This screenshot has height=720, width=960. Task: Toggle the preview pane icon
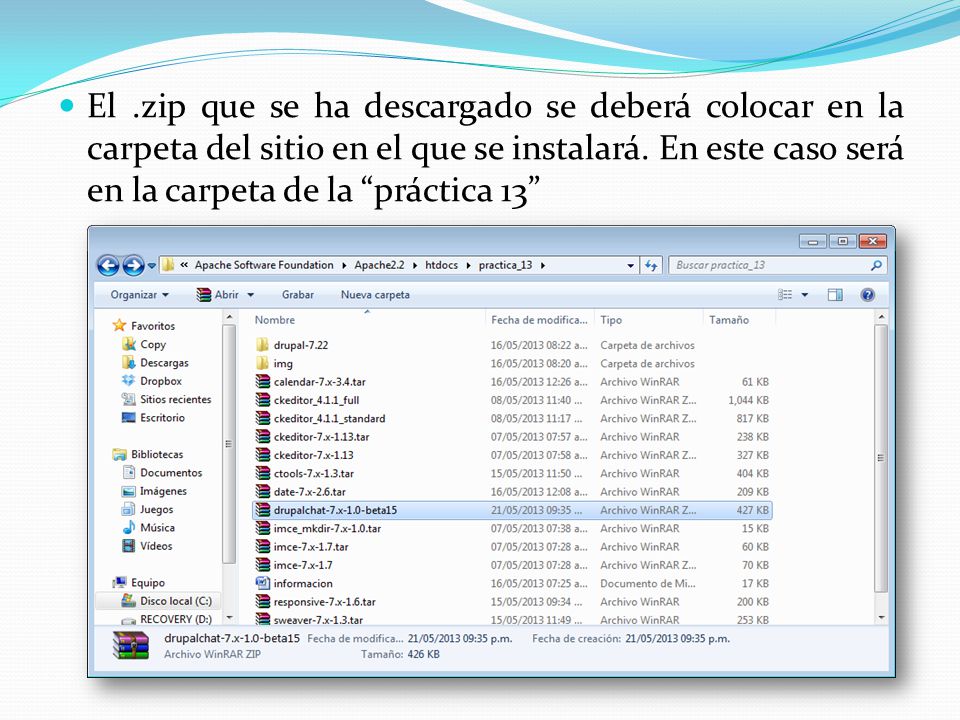tap(834, 295)
